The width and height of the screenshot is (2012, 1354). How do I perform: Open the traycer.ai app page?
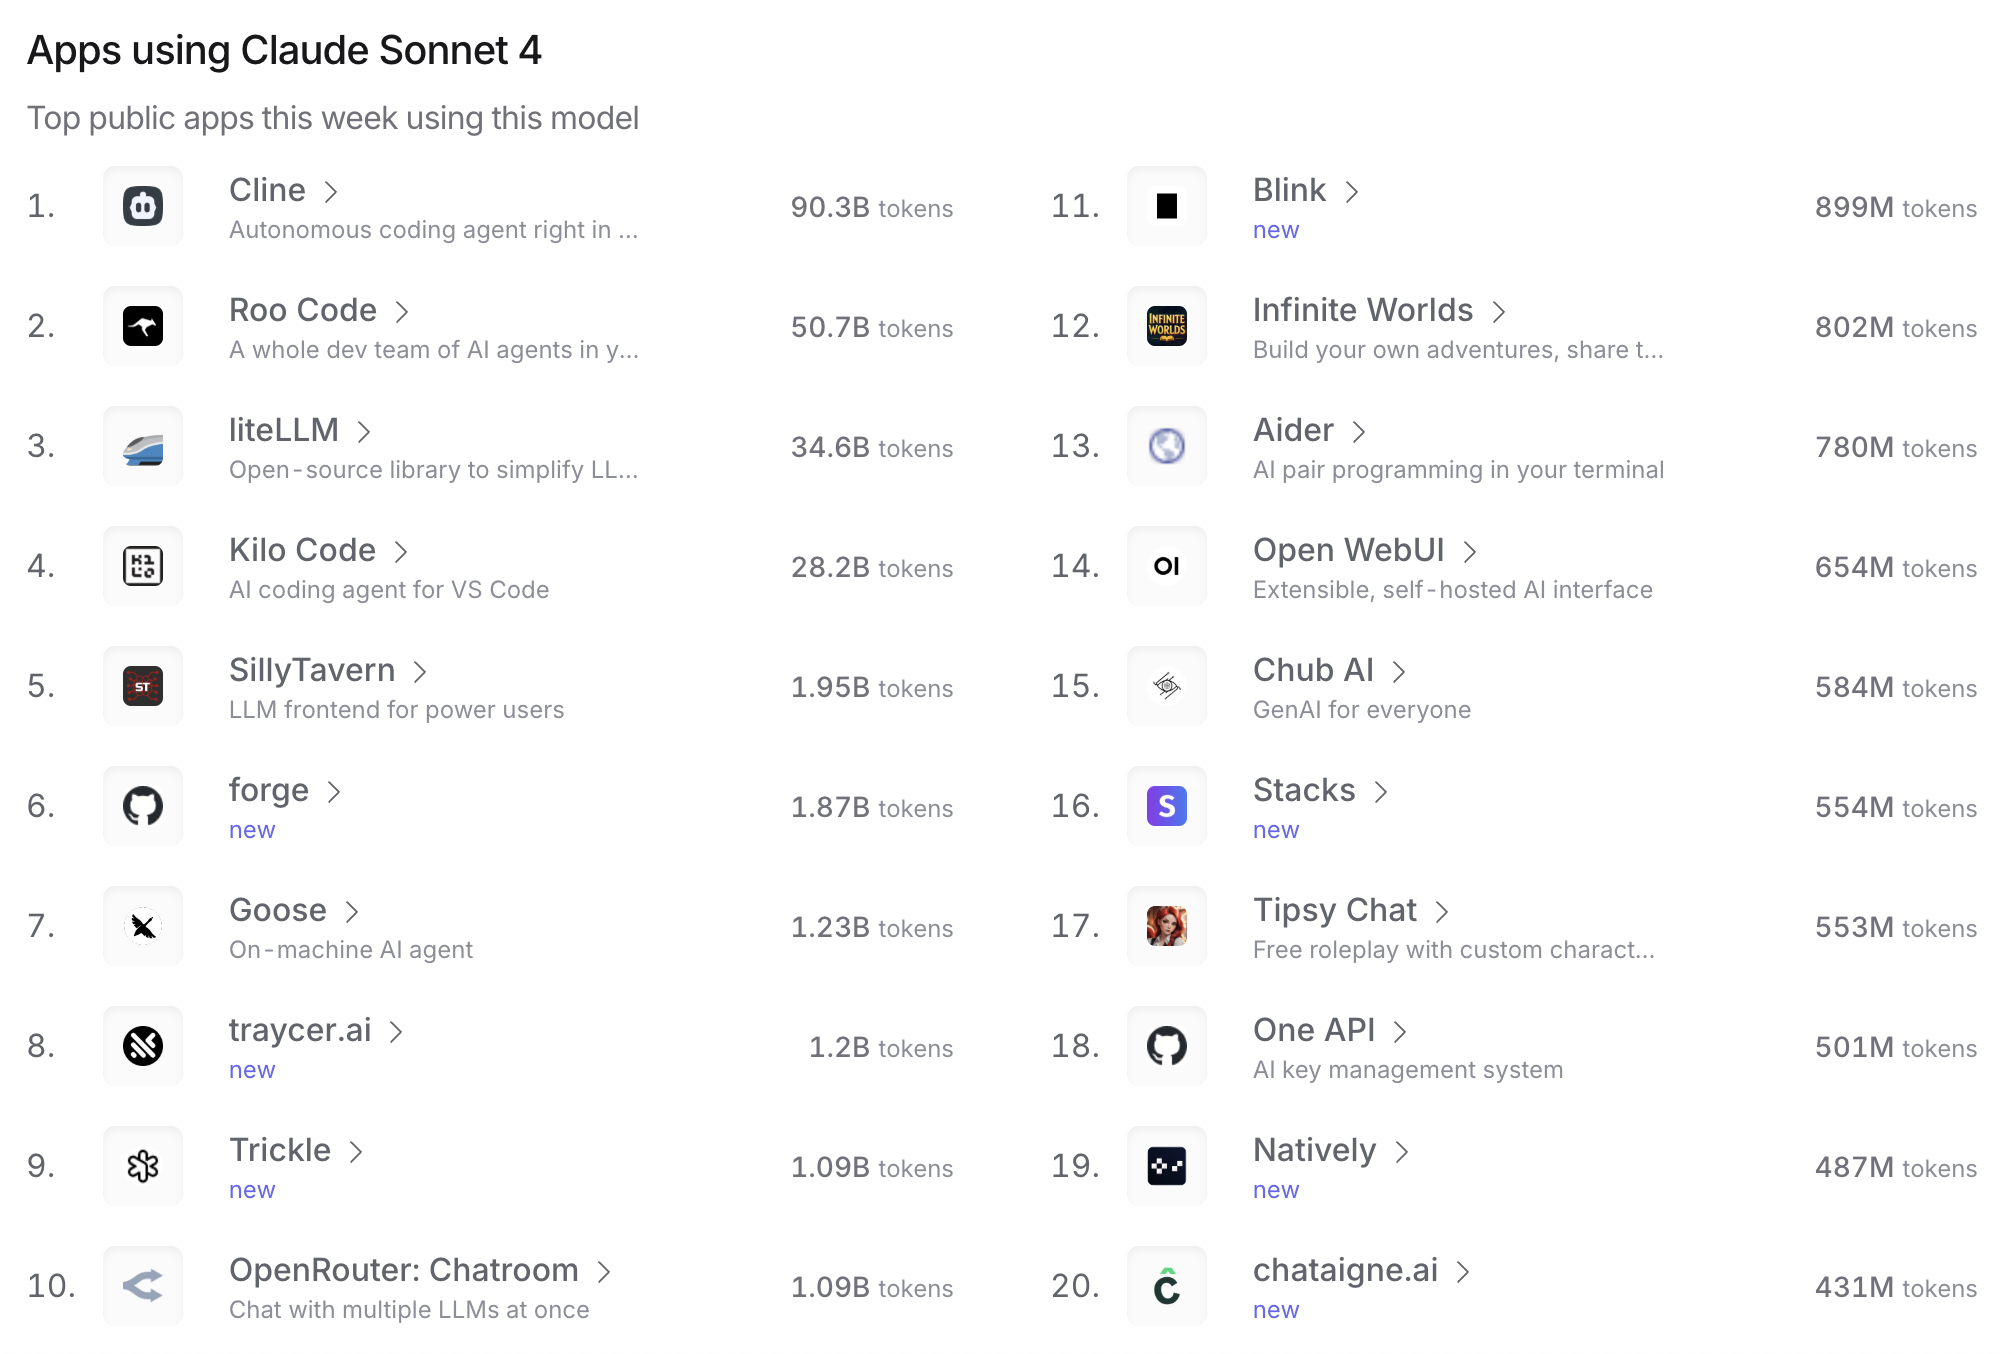[300, 1030]
